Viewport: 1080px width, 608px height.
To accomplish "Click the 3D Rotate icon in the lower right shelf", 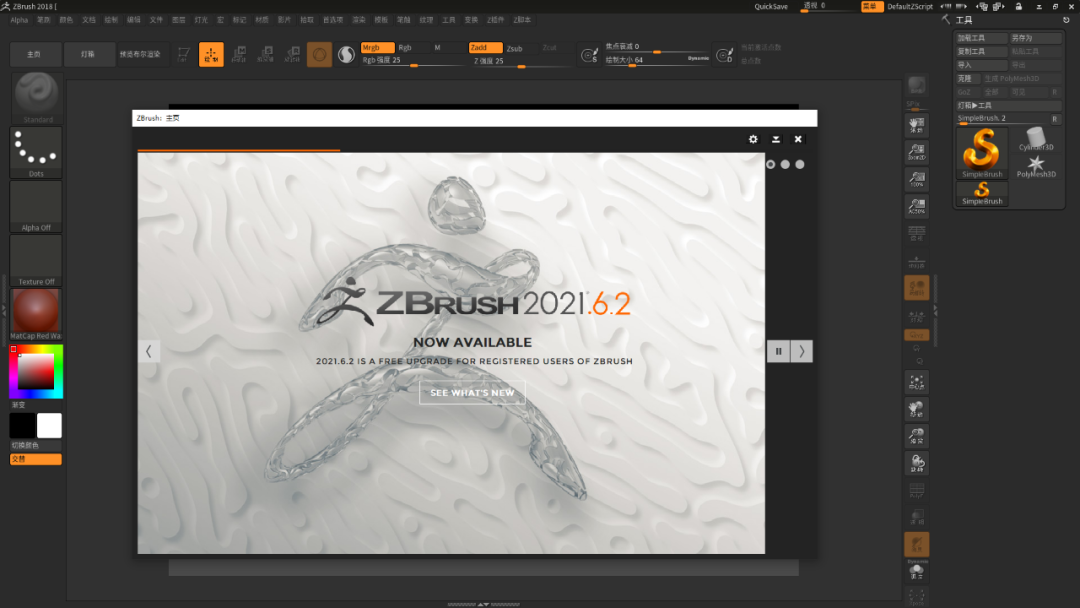I will coord(917,463).
